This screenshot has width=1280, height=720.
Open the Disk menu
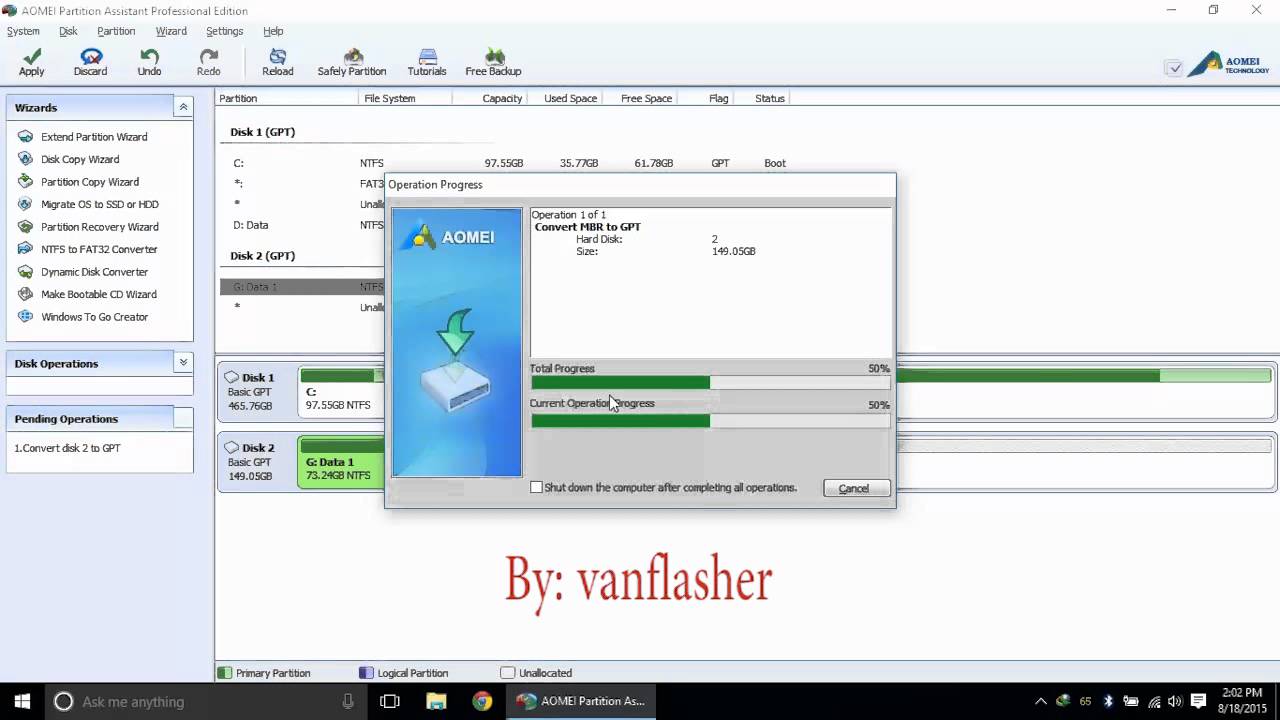[x=68, y=31]
